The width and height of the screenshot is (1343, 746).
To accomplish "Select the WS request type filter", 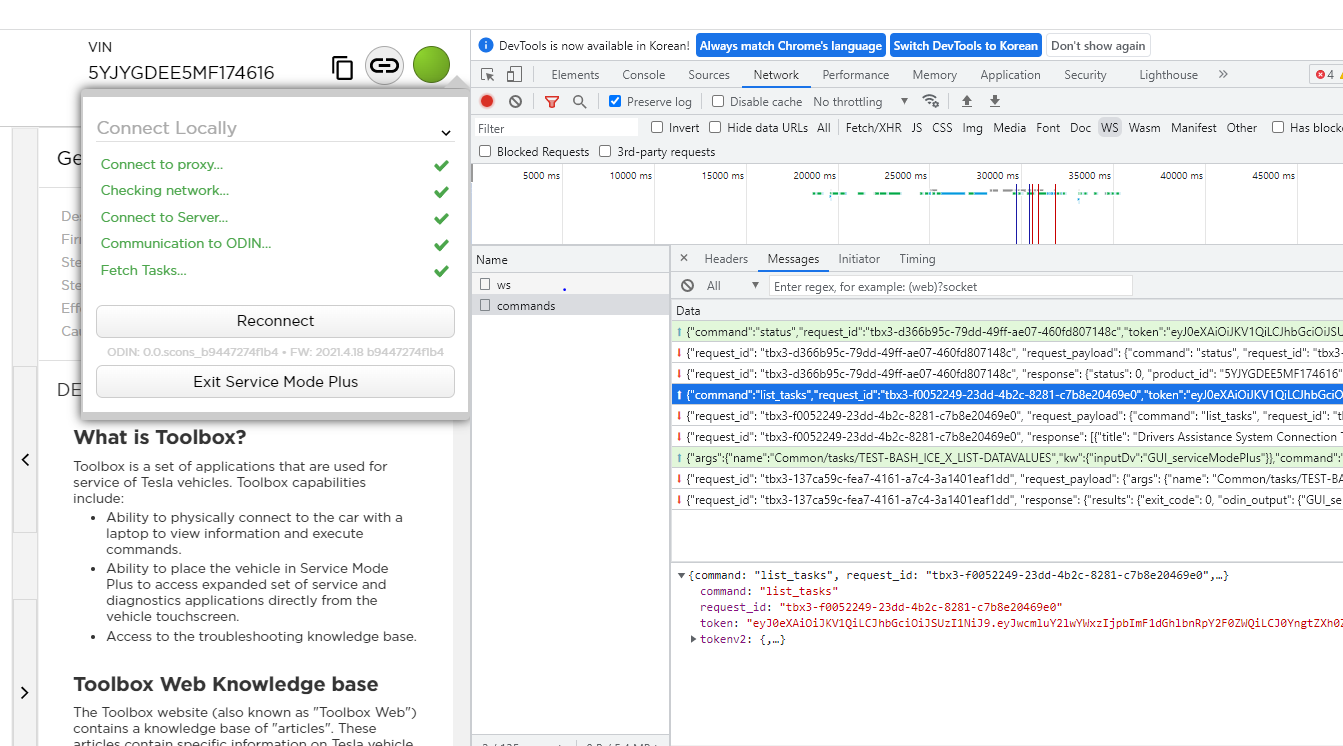I will click(x=1109, y=127).
